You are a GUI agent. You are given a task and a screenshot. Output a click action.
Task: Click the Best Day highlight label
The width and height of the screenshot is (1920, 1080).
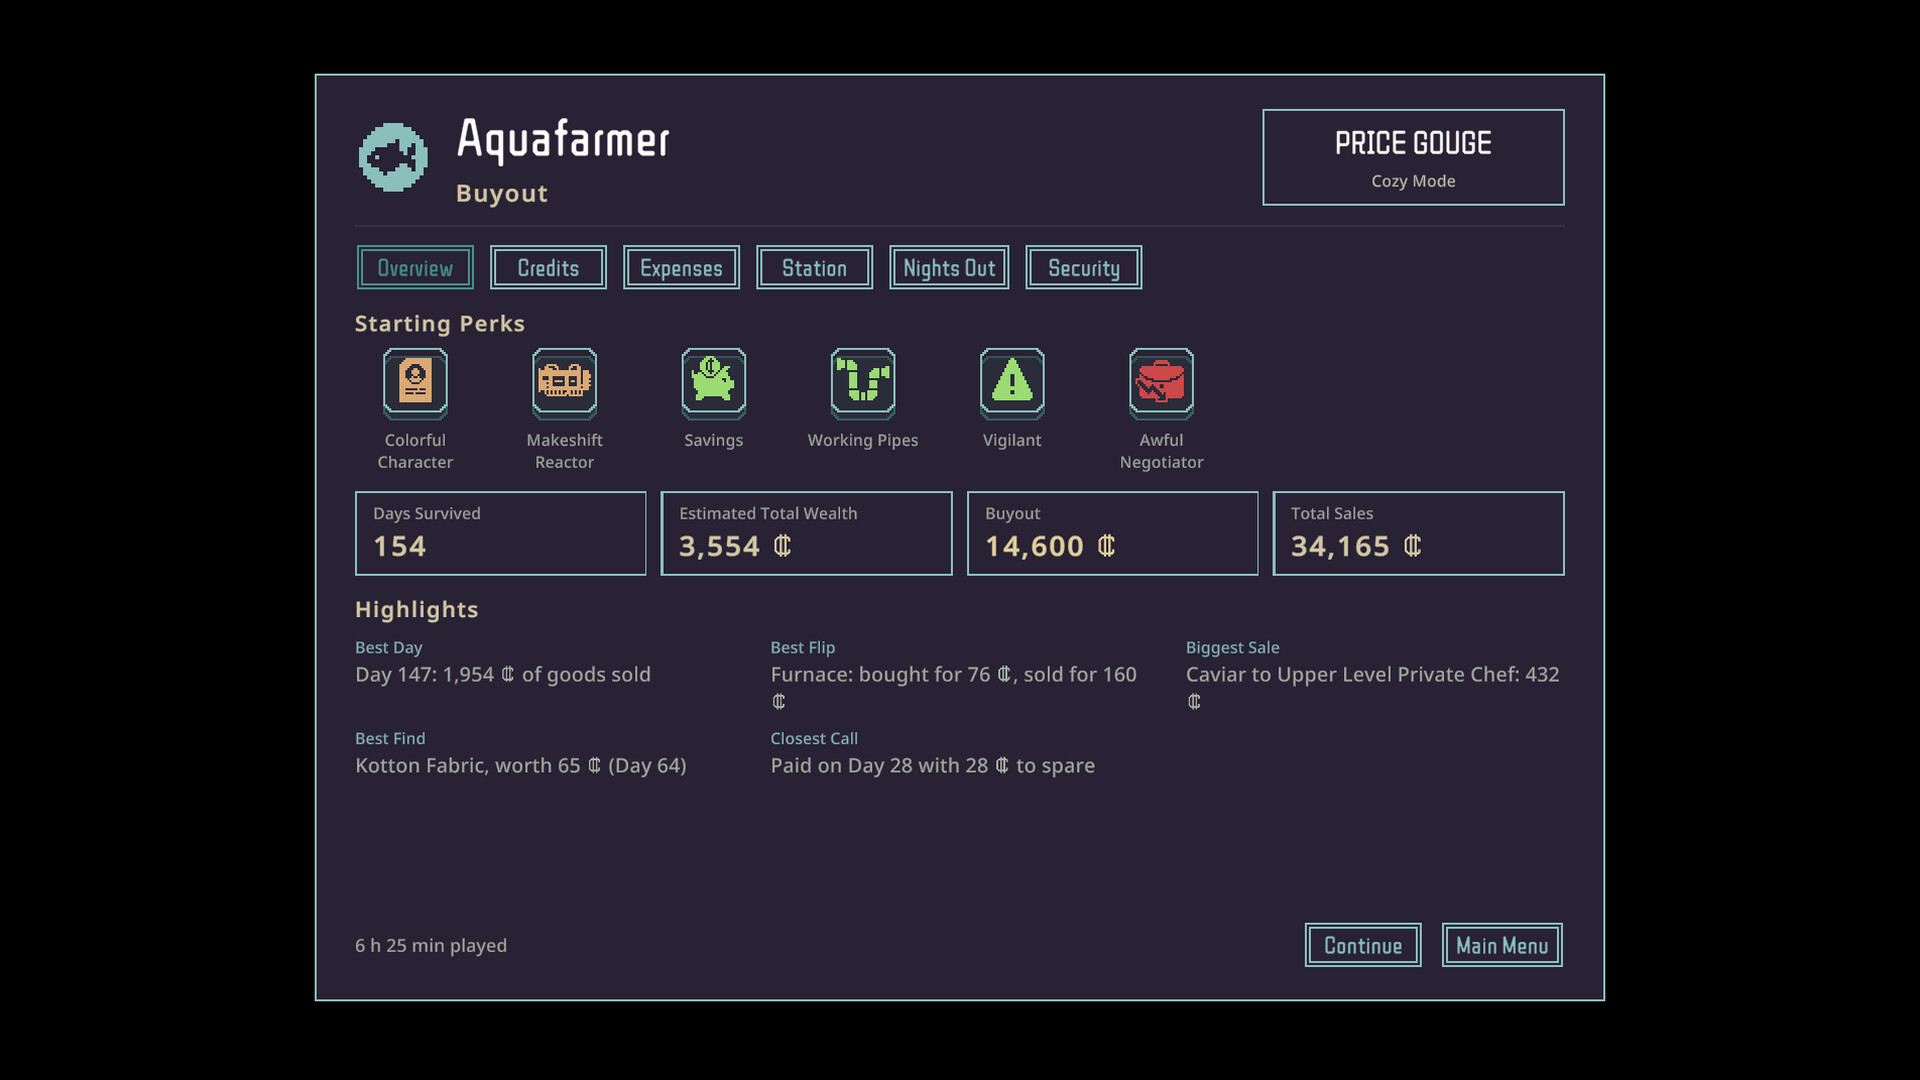pyautogui.click(x=389, y=648)
